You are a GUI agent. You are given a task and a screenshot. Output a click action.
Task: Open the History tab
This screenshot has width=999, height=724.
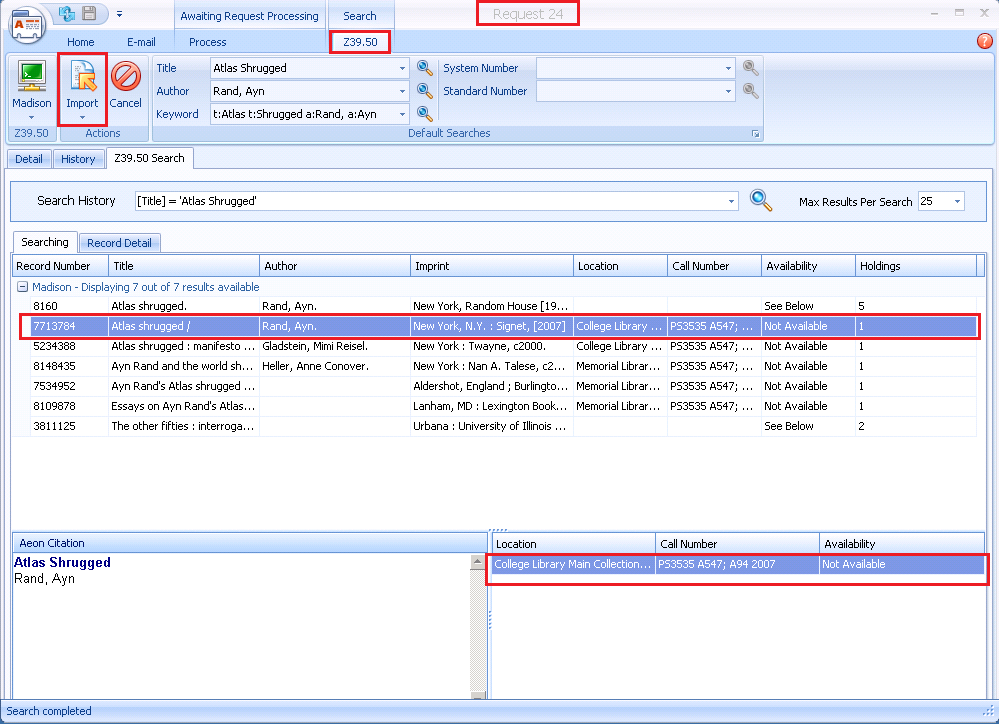tap(78, 159)
